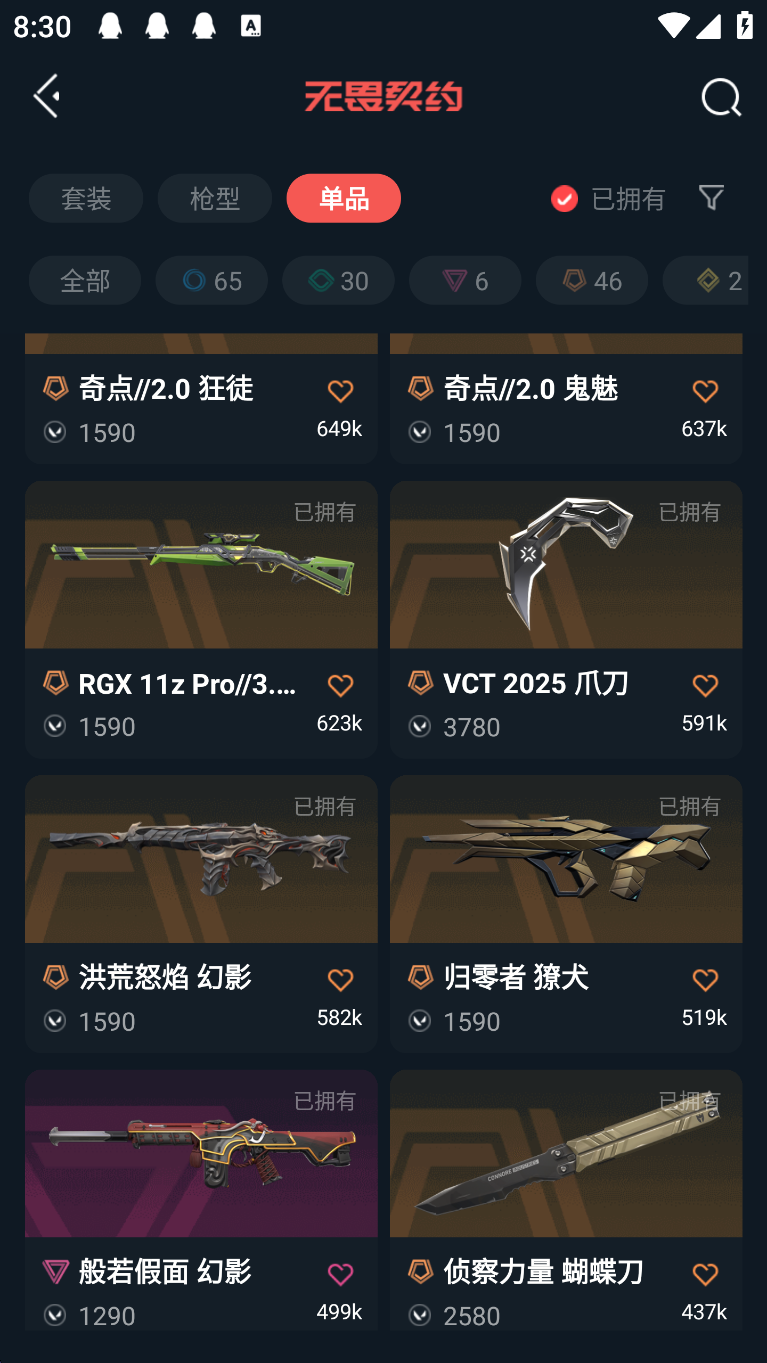Open the VCT 2025 爪刀 thumbnail
Image resolution: width=767 pixels, height=1363 pixels.
point(566,565)
